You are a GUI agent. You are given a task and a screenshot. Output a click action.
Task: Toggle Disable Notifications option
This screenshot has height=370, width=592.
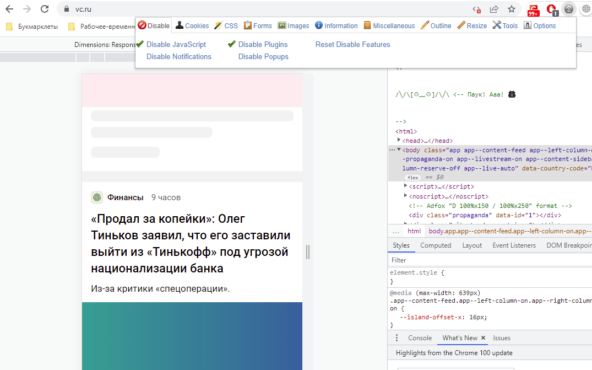(x=179, y=57)
